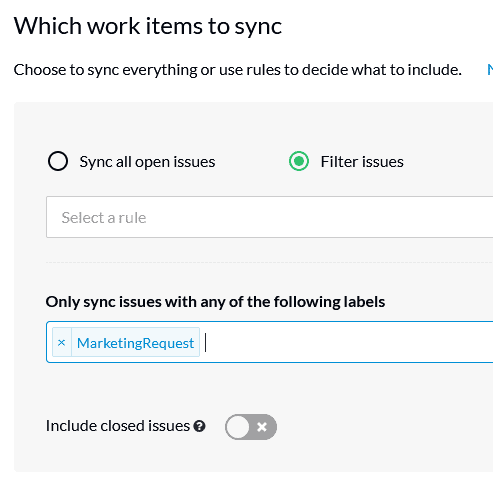This screenshot has width=493, height=496.
Task: Open the blue link beside the description text
Action: tap(490, 70)
